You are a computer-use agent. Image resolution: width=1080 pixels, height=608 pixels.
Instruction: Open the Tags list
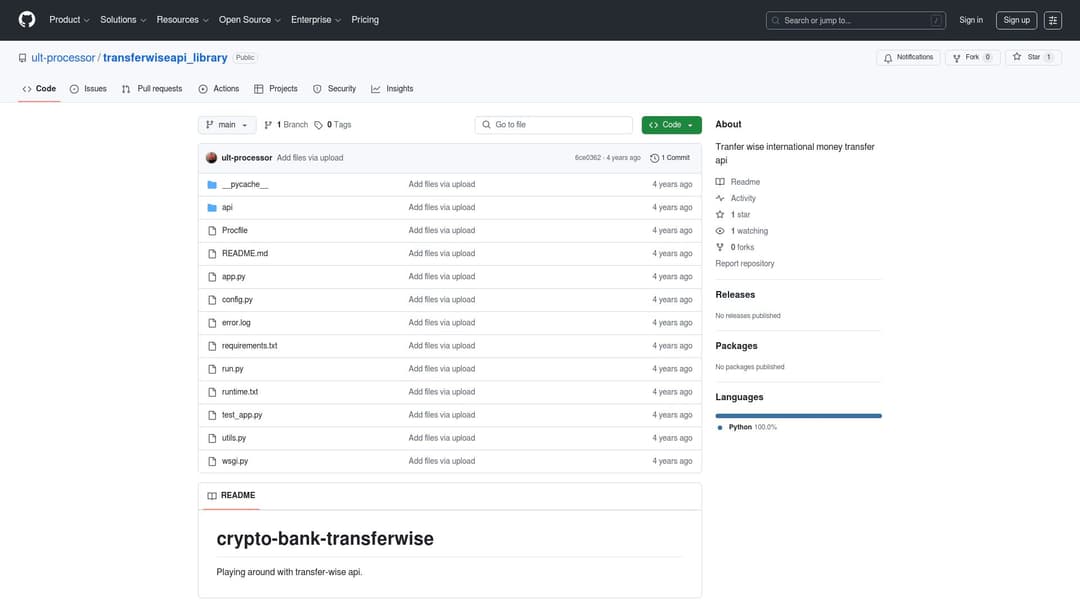point(333,125)
